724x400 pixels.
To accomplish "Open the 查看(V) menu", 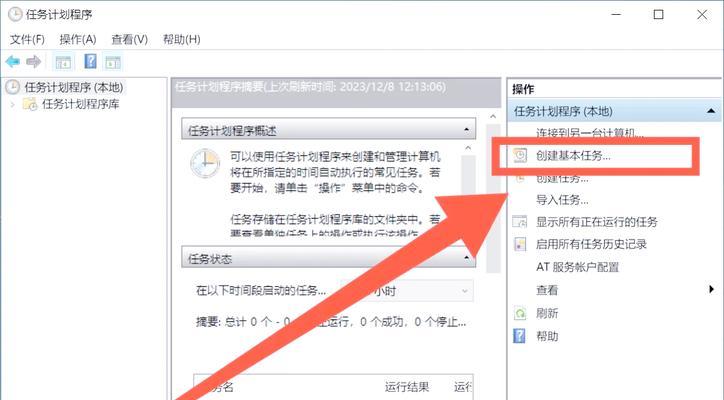I will [129, 40].
